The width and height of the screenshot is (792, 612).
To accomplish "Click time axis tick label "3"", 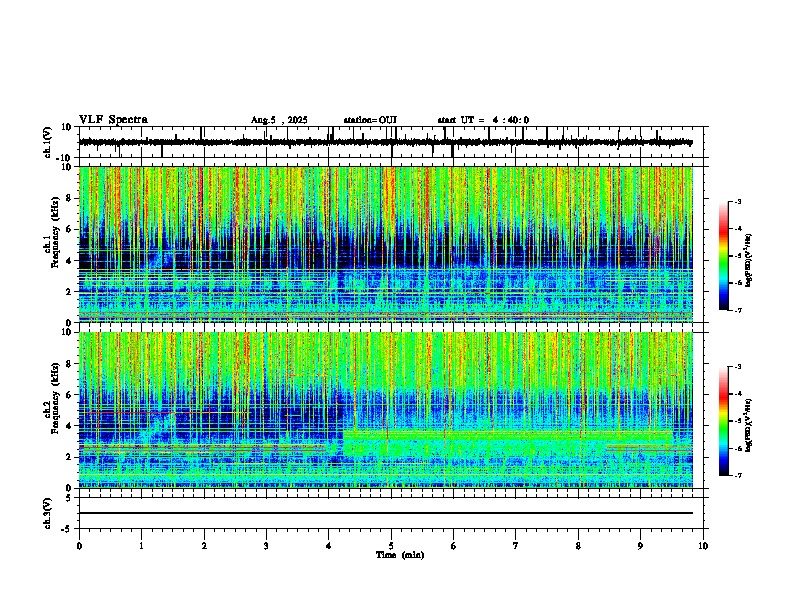I will click(x=266, y=546).
